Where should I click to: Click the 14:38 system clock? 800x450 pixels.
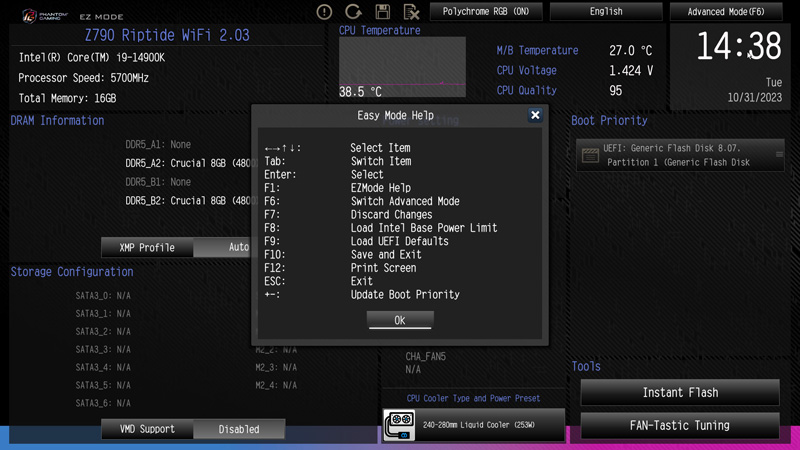(x=738, y=46)
